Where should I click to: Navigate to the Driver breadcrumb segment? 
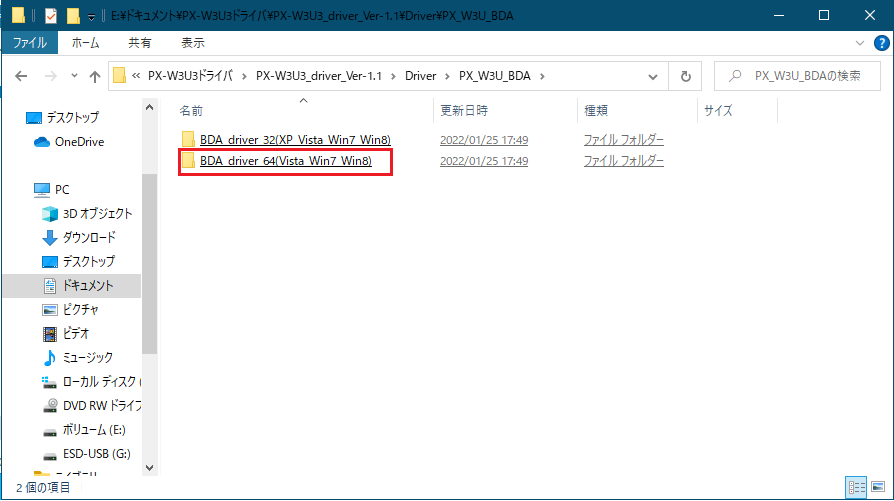pos(421,77)
